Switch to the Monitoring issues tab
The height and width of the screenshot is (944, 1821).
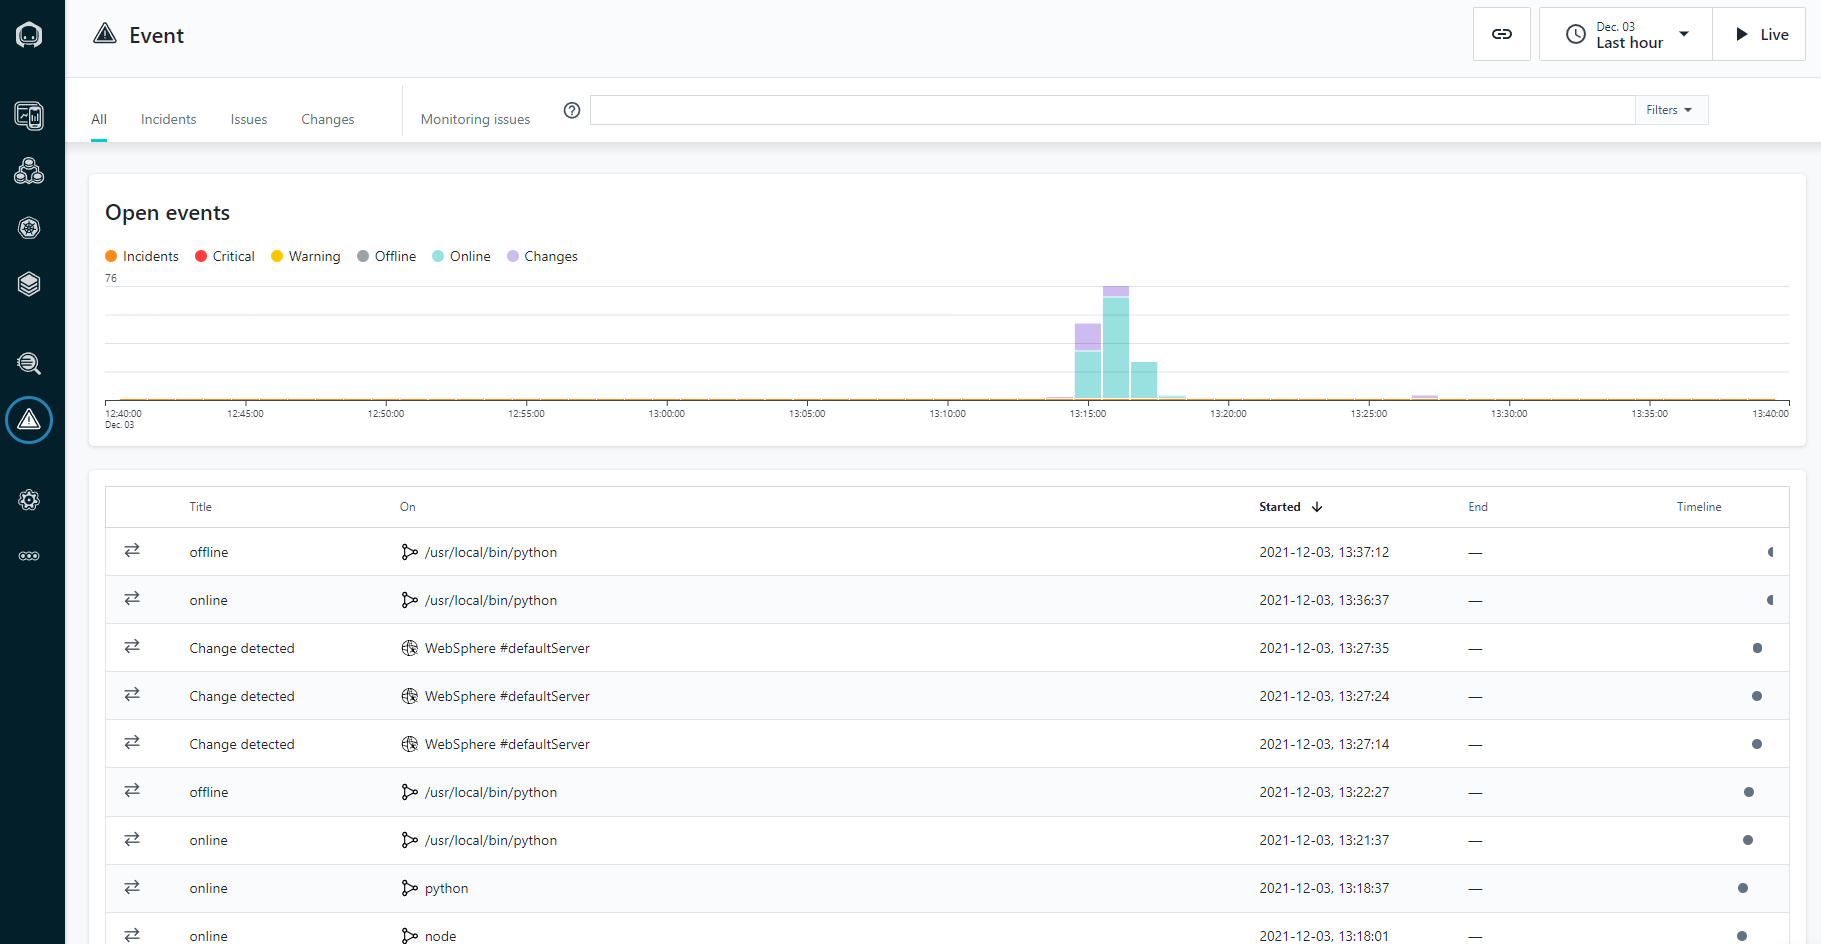476,119
